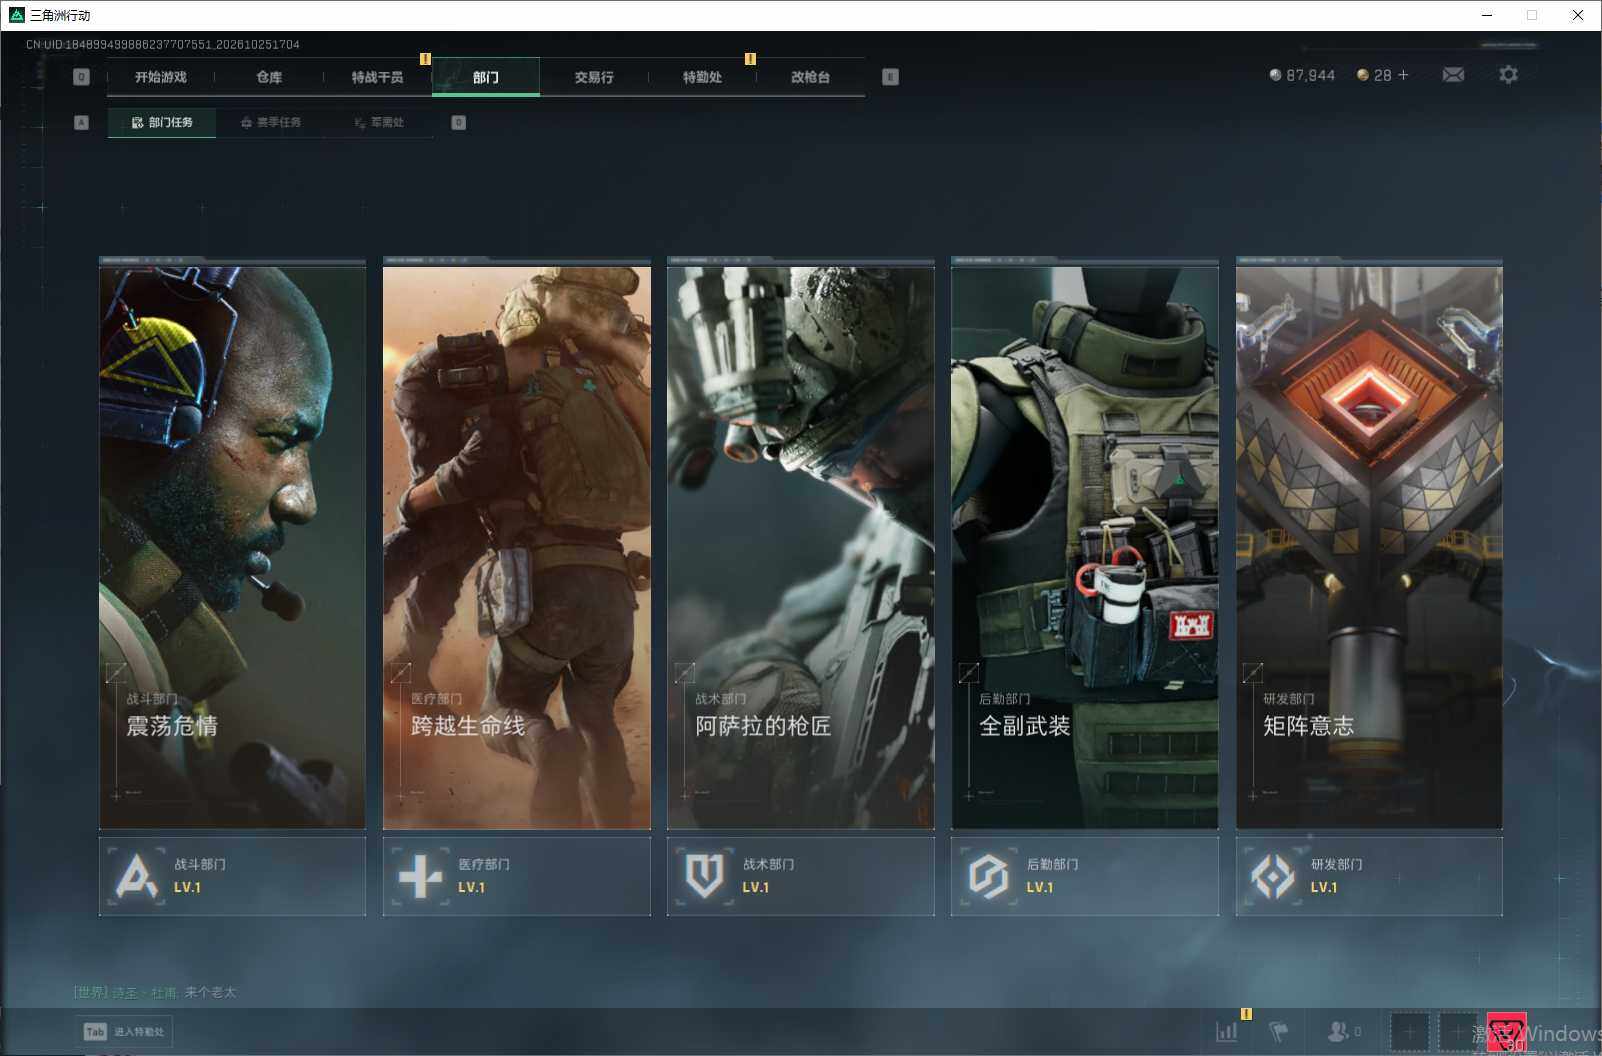Switch to the 仓库 tab
The height and width of the screenshot is (1056, 1602).
pyautogui.click(x=269, y=77)
